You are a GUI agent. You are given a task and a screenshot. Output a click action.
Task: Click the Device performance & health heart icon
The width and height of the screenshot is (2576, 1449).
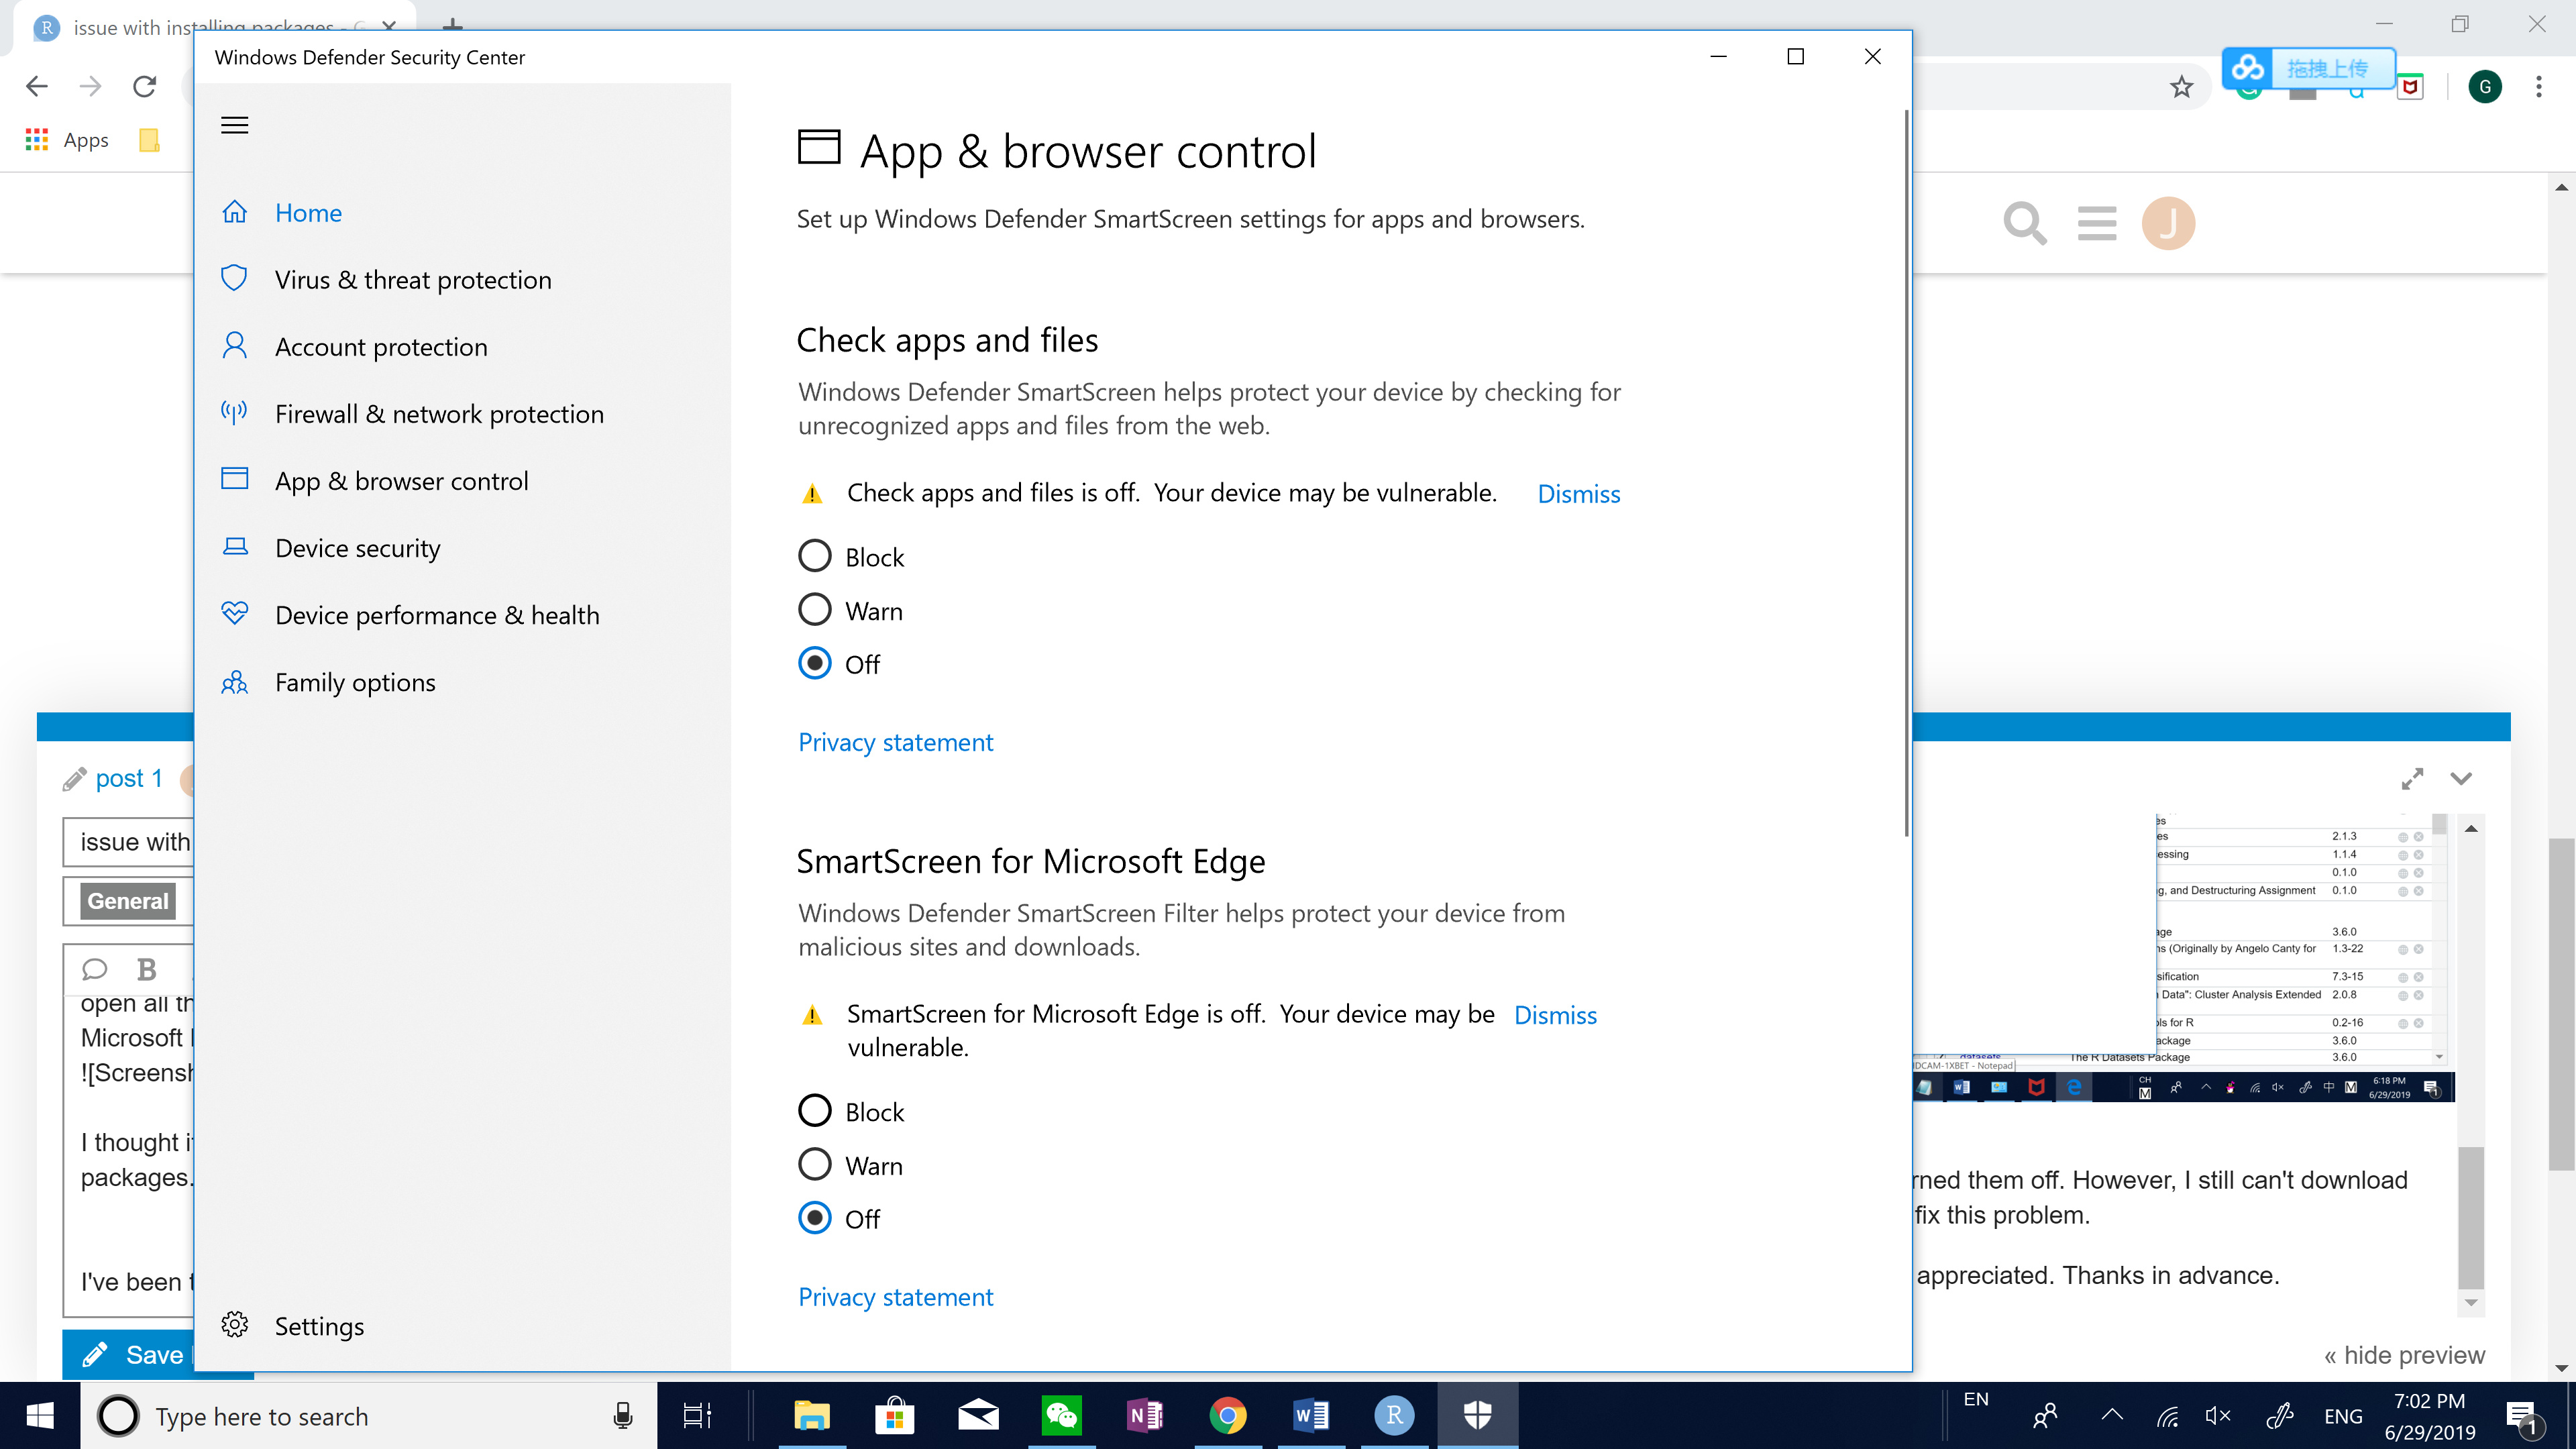(x=234, y=613)
